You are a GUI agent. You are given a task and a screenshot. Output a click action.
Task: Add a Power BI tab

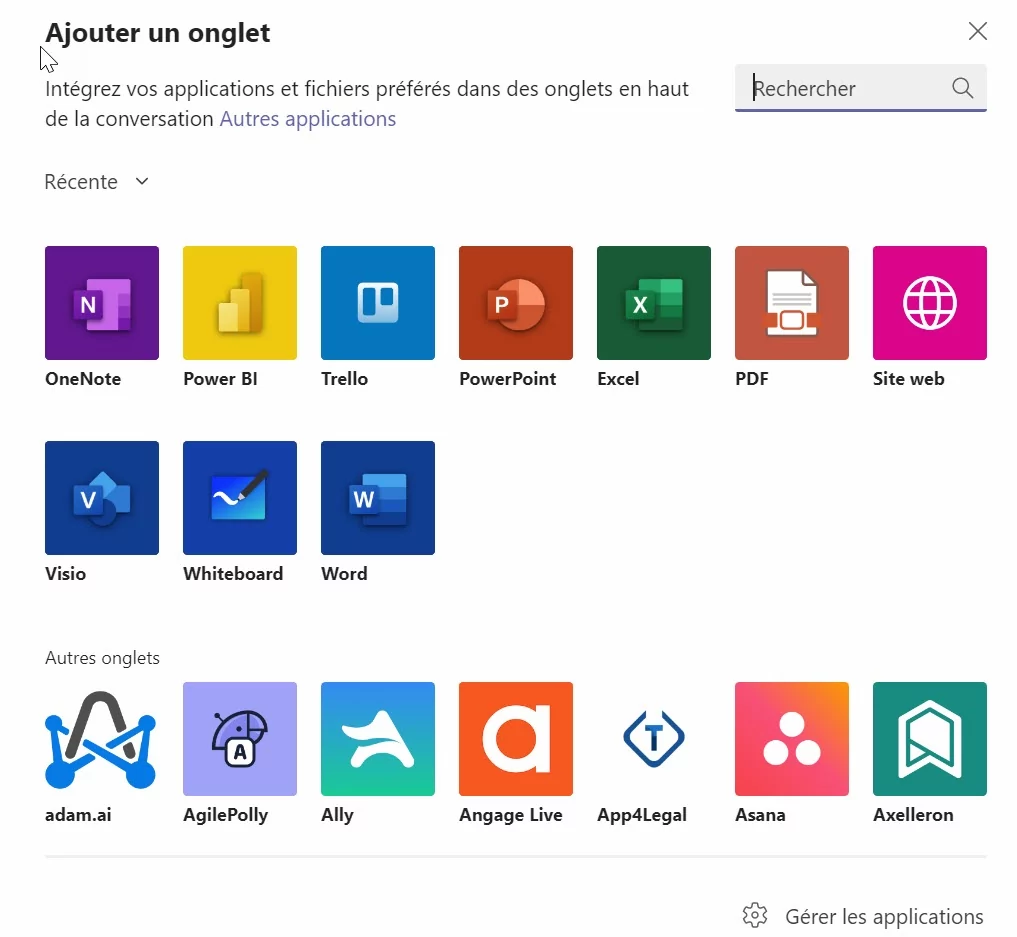[240, 303]
